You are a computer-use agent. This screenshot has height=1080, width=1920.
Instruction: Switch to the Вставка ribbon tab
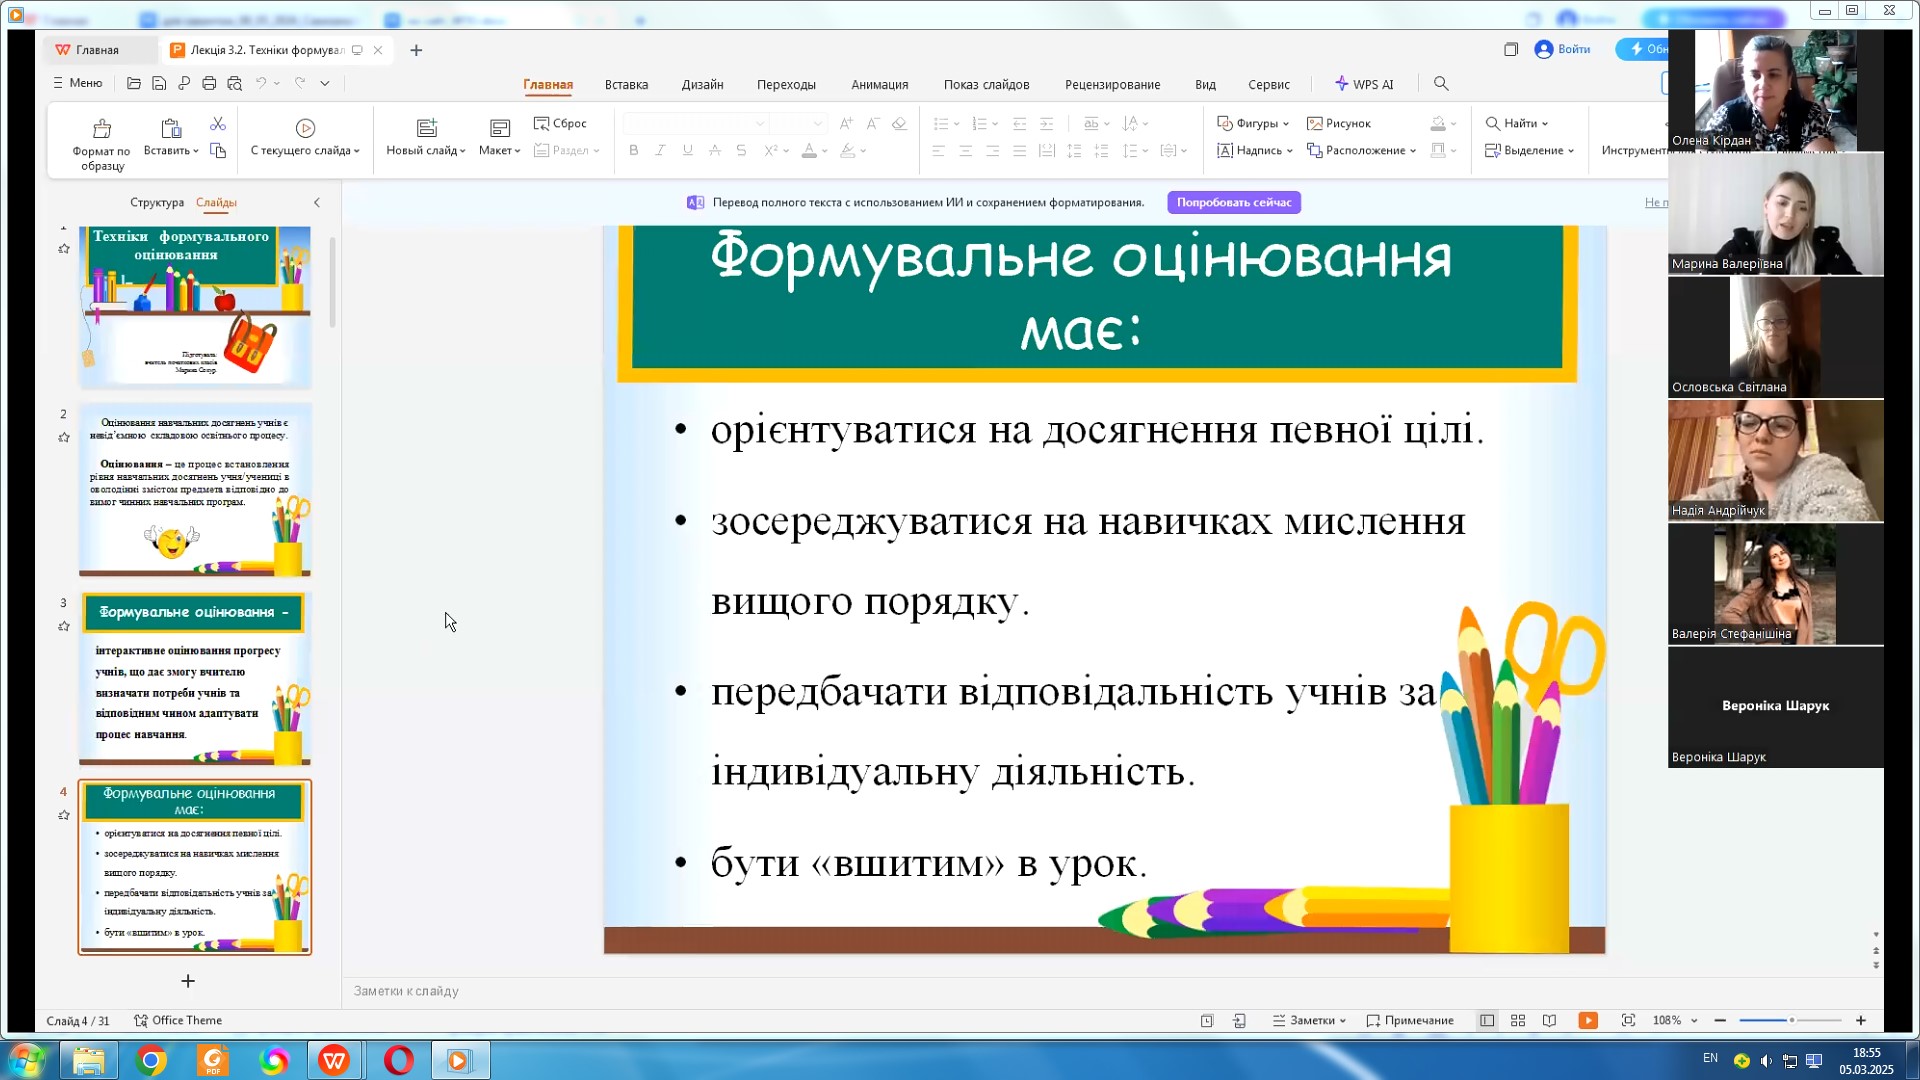[x=626, y=85]
